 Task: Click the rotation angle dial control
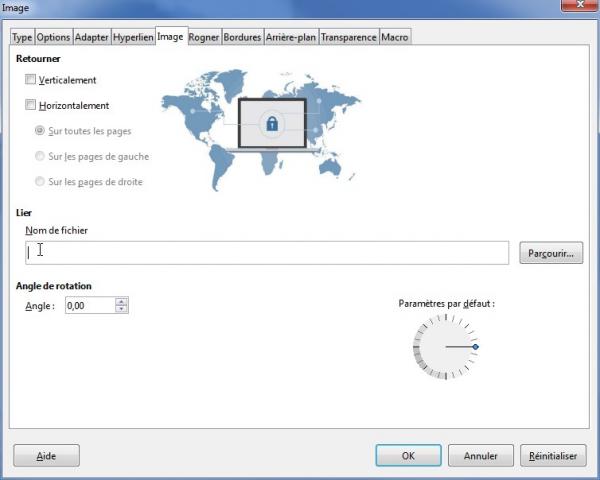click(444, 347)
